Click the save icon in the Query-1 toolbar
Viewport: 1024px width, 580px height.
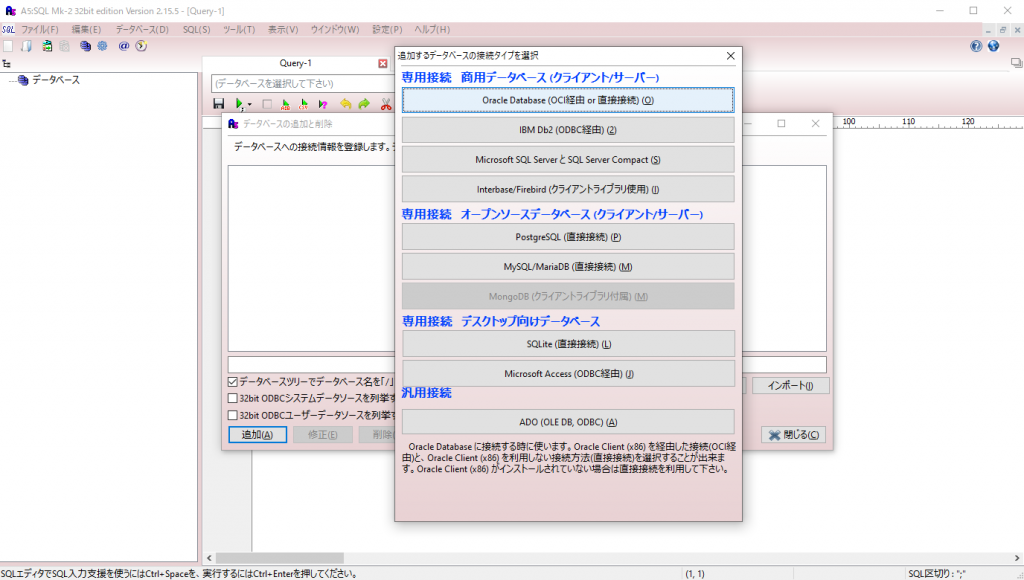click(x=219, y=103)
